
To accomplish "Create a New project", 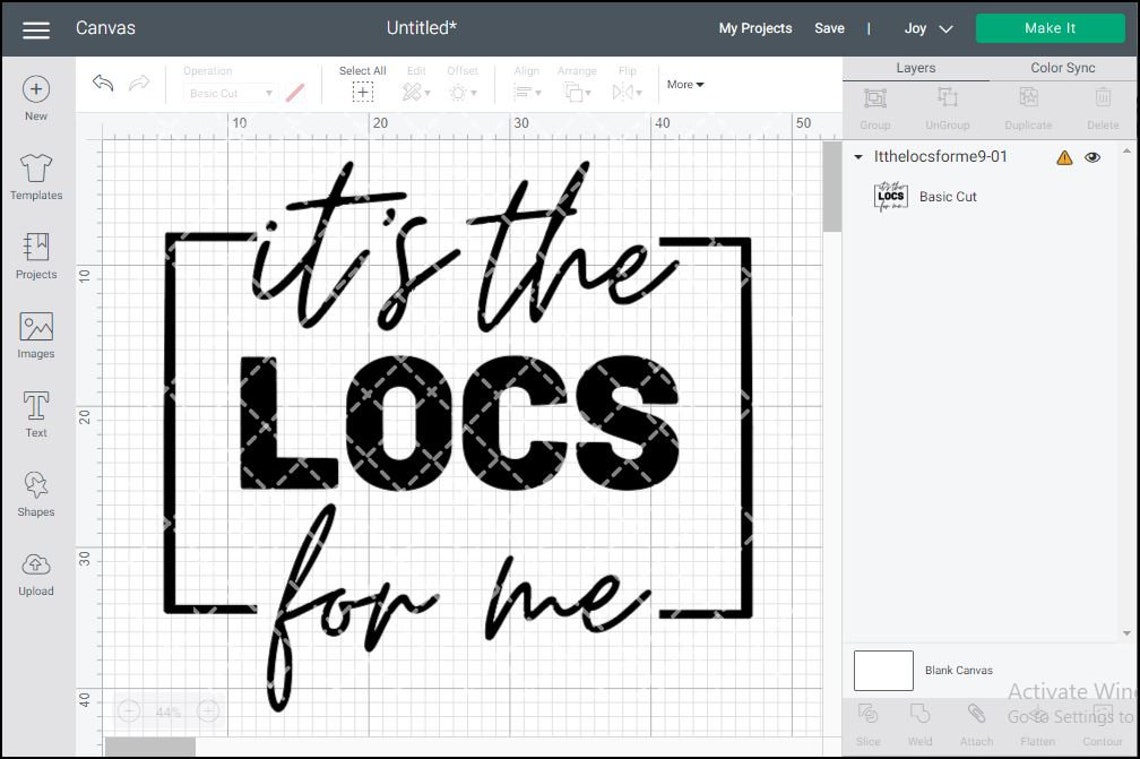I will (x=36, y=98).
